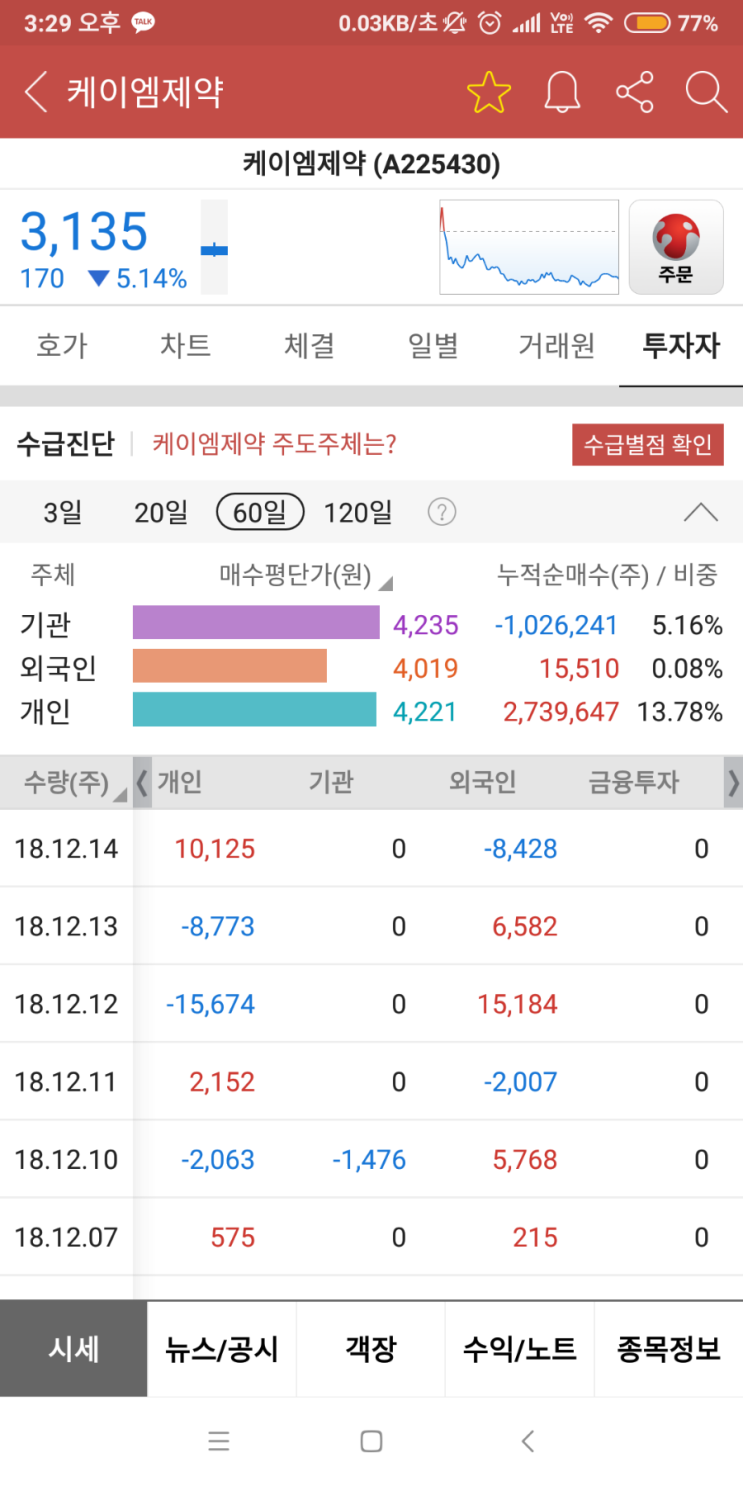This screenshot has height=1486, width=743.
Task: Select the 20일 period option
Action: coord(161,513)
